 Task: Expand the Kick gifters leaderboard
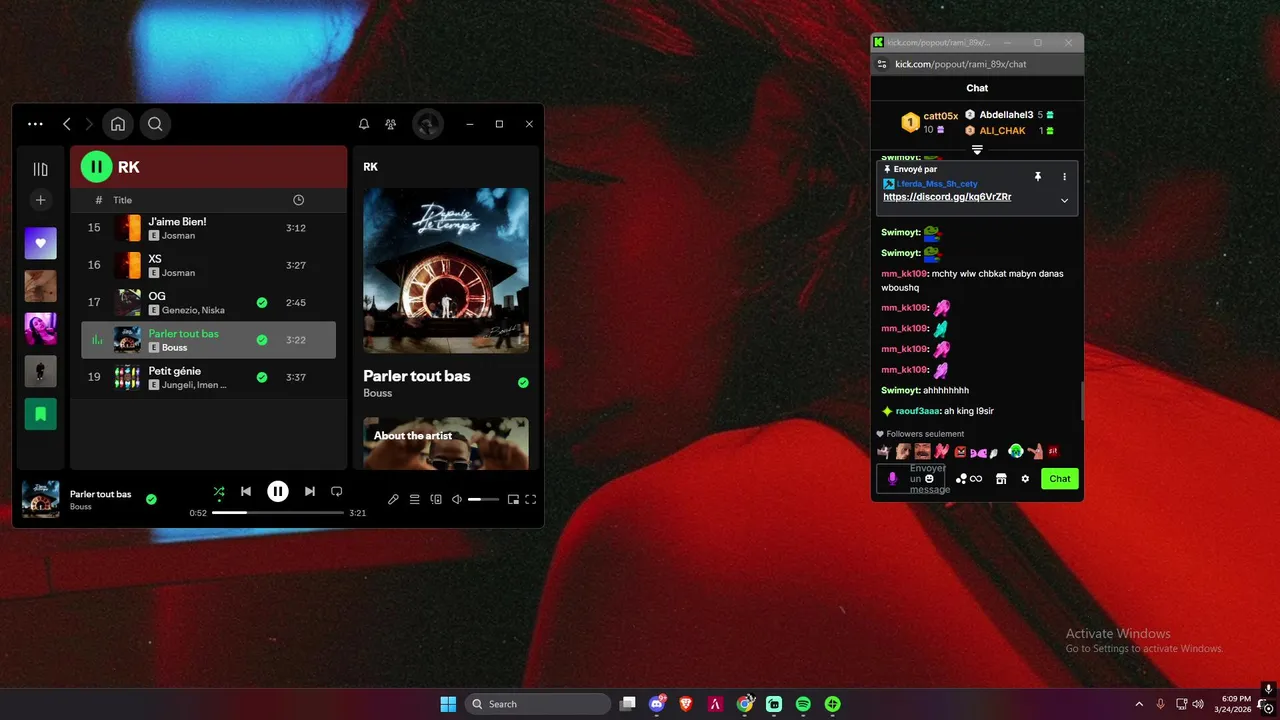click(977, 150)
